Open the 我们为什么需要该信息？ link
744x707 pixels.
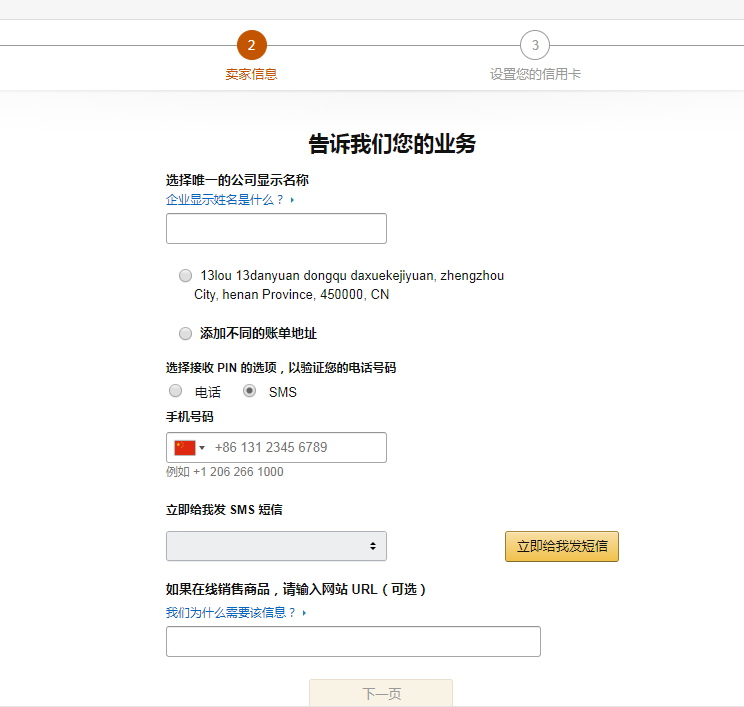pos(236,613)
